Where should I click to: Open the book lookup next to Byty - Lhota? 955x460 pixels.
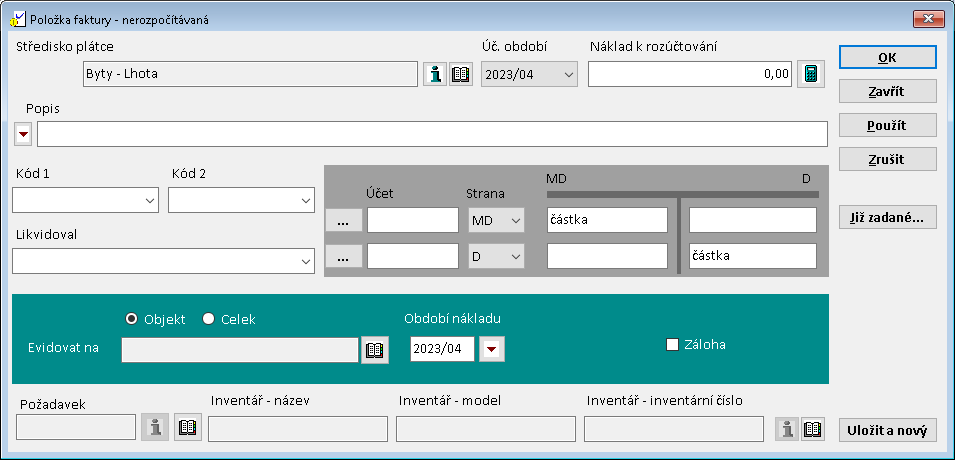[x=461, y=74]
